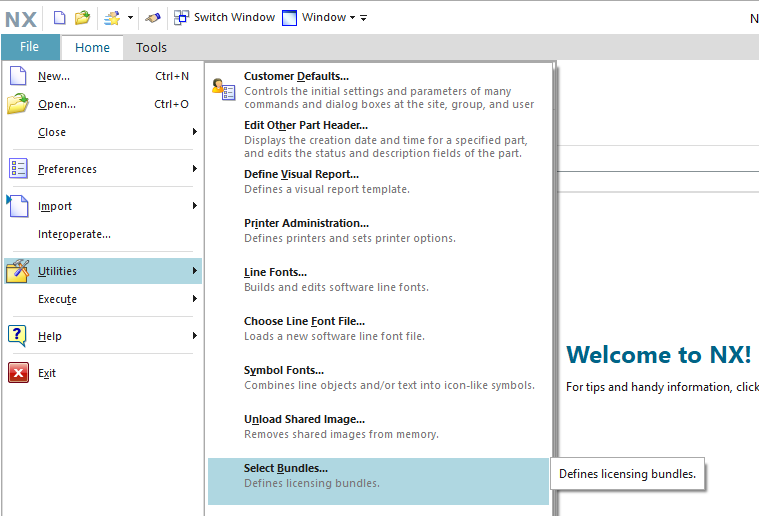Click the Help question mark icon
The image size is (759, 516).
pos(18,336)
